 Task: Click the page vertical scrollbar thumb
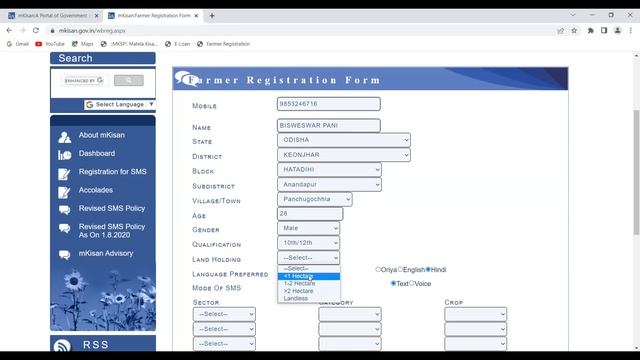(636, 172)
